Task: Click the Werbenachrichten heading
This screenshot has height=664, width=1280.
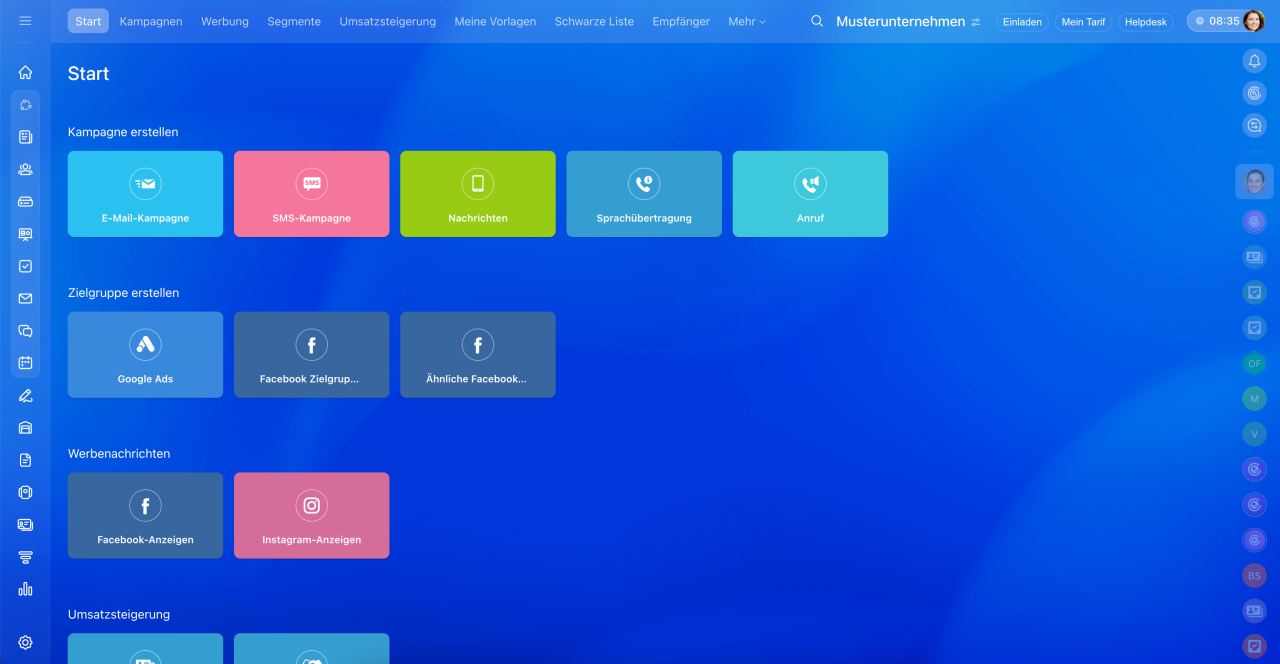Action: pyautogui.click(x=119, y=454)
